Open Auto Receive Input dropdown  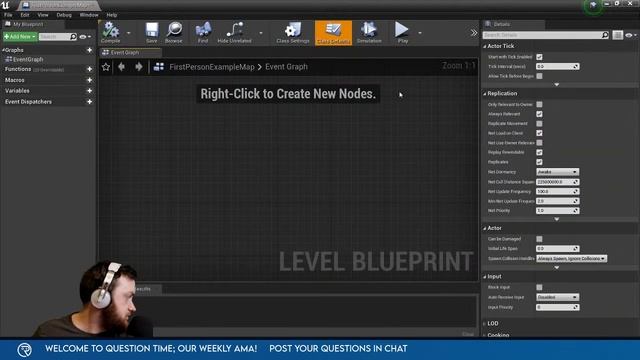[557, 297]
